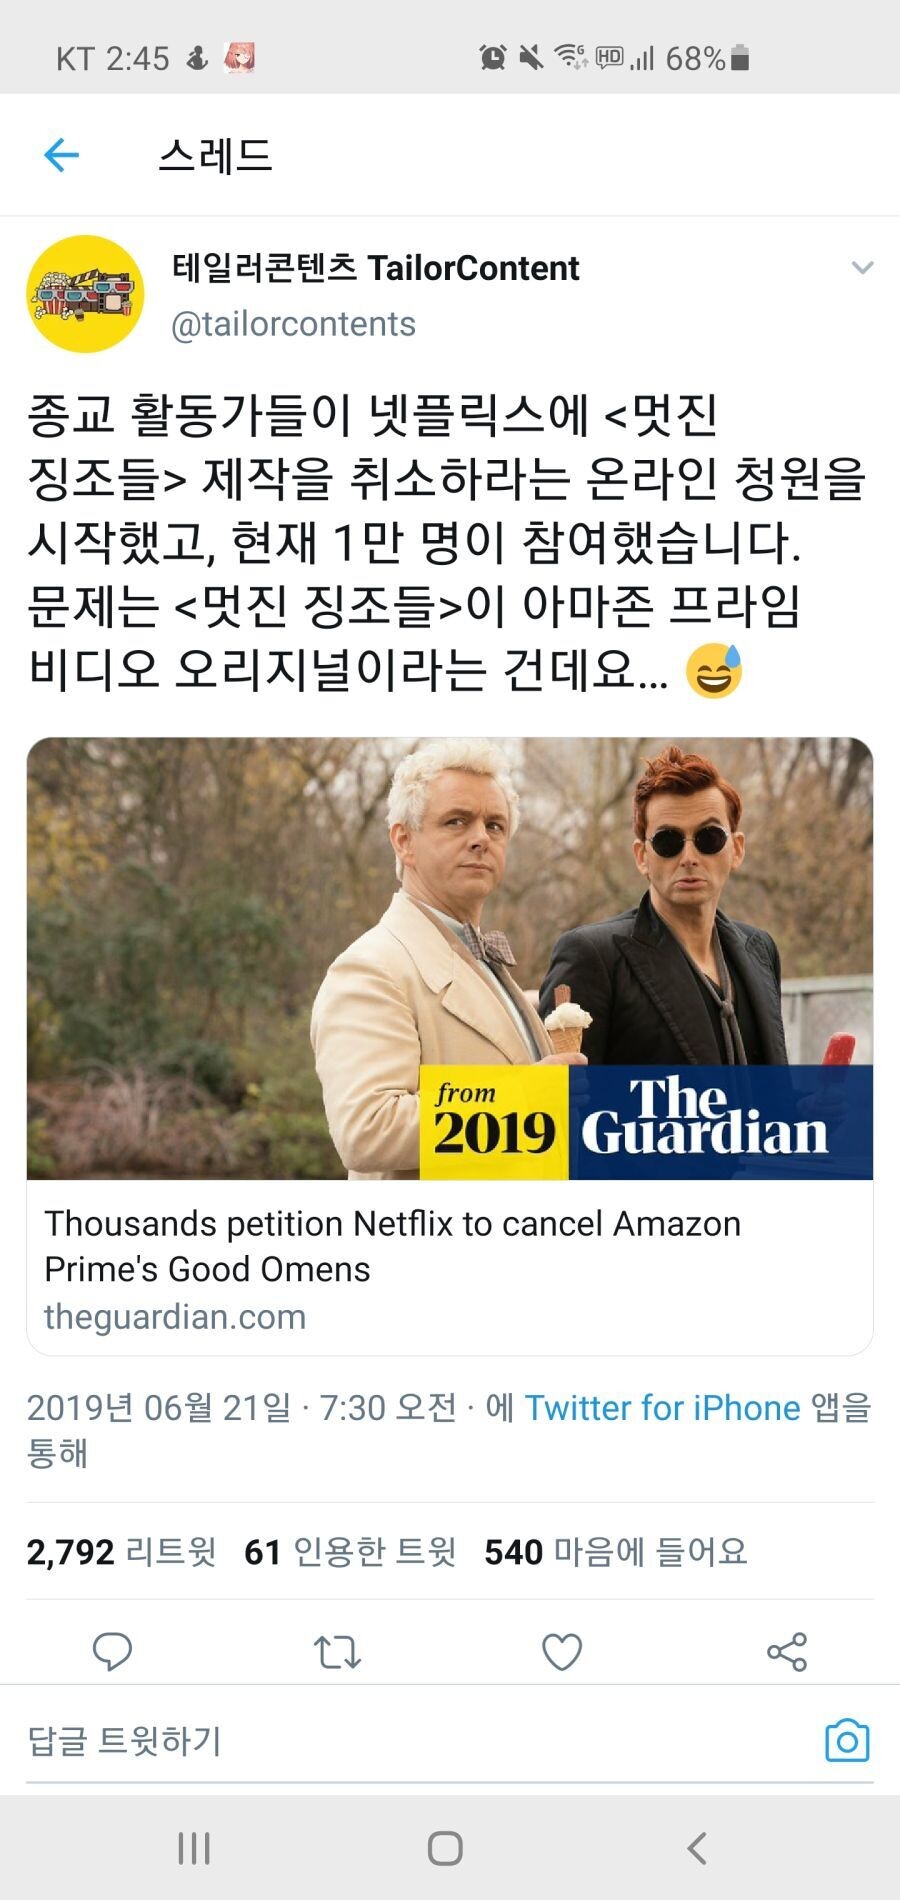Image resolution: width=900 pixels, height=1900 pixels.
Task: Expand the tweet options chevron
Action: (861, 268)
